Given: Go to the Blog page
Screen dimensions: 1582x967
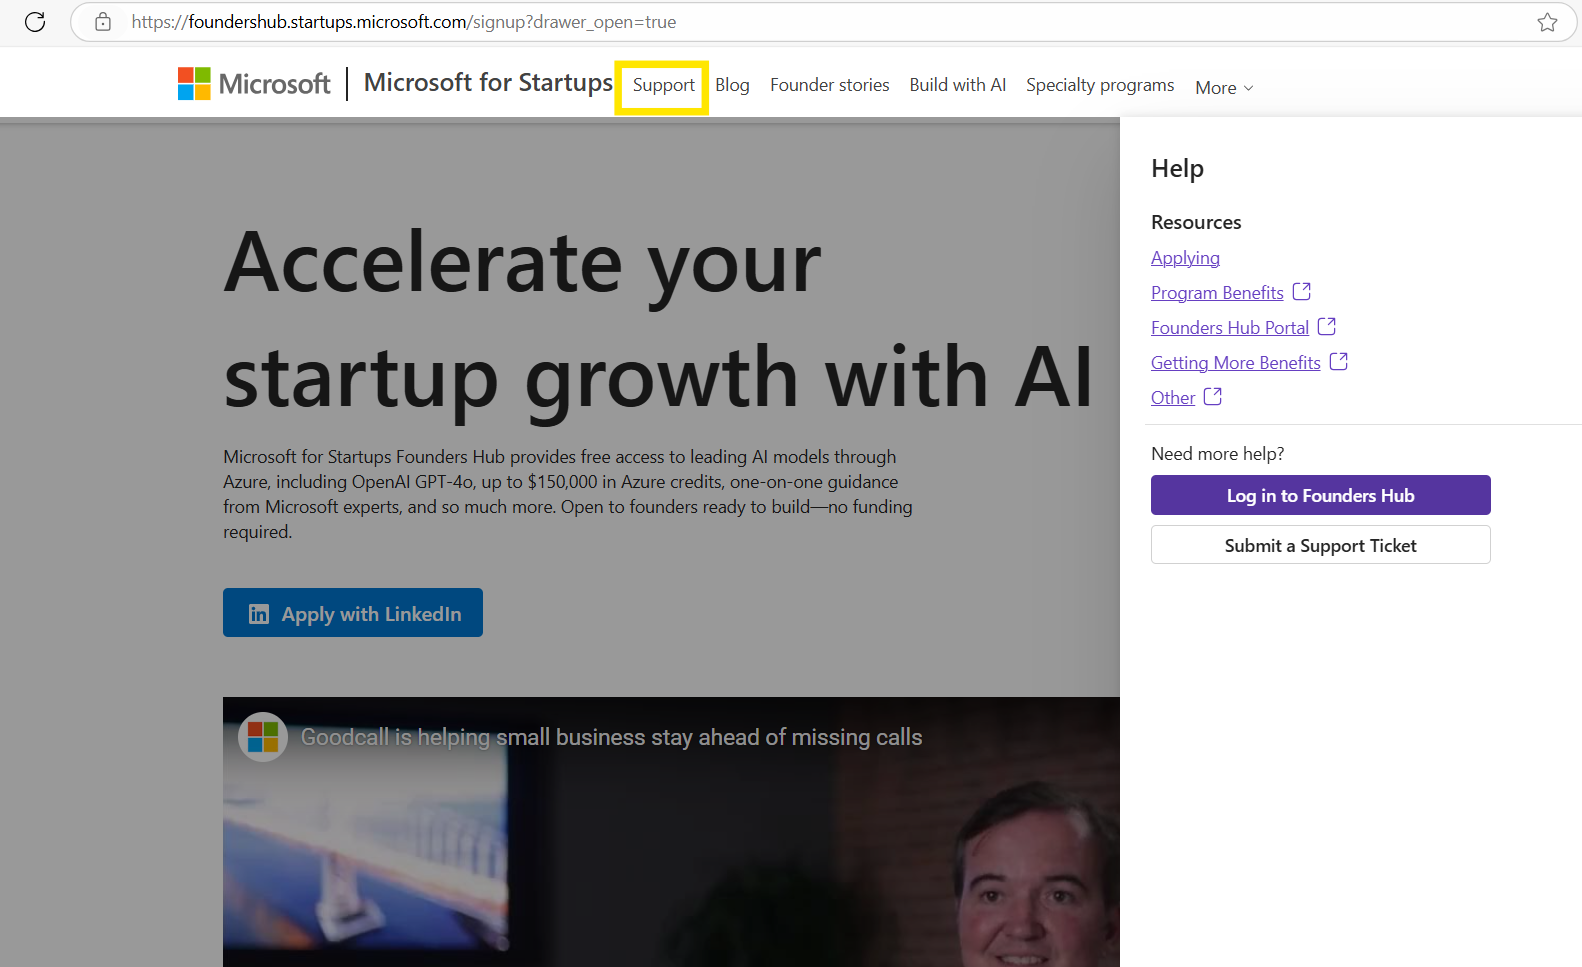Looking at the screenshot, I should coord(732,86).
